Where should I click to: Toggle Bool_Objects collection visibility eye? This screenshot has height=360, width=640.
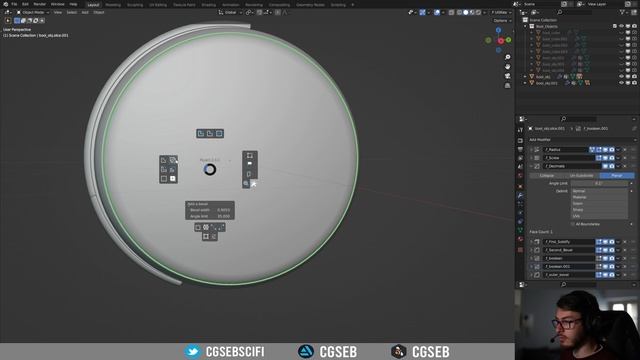621,26
